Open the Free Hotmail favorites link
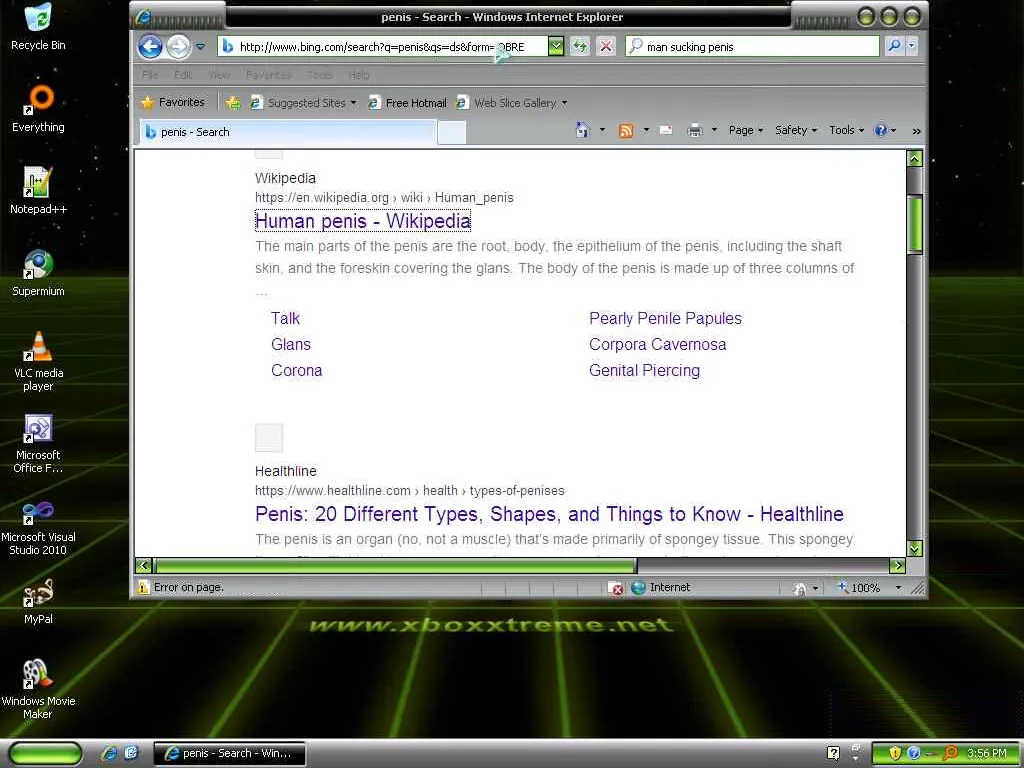 tap(408, 103)
